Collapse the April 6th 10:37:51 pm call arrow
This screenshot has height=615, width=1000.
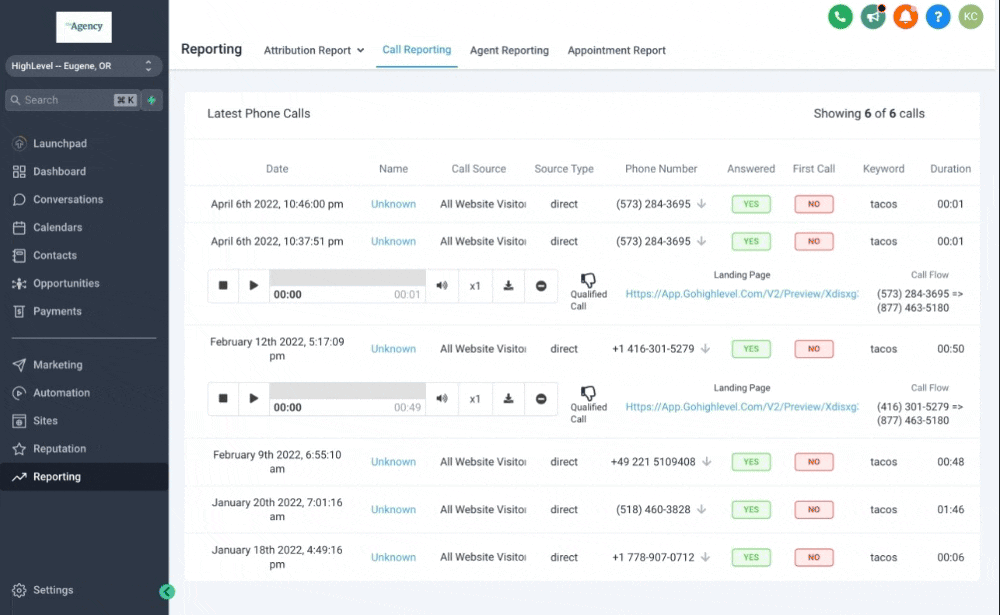(702, 241)
